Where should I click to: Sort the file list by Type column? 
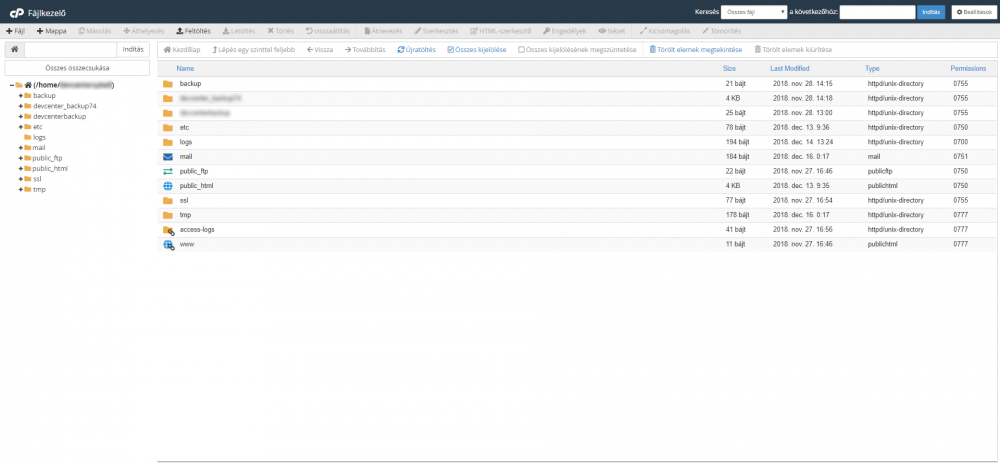(872, 68)
